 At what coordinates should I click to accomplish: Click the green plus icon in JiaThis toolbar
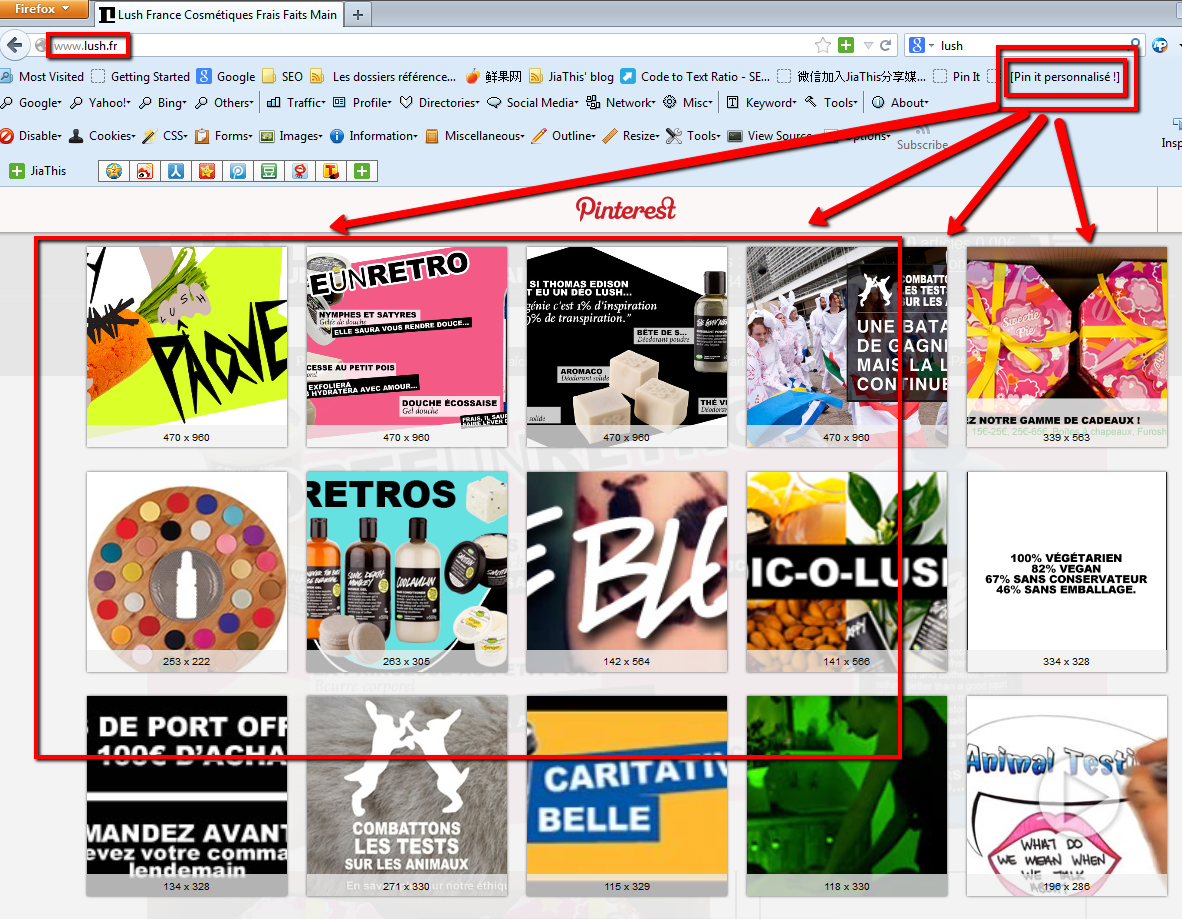tap(361, 171)
